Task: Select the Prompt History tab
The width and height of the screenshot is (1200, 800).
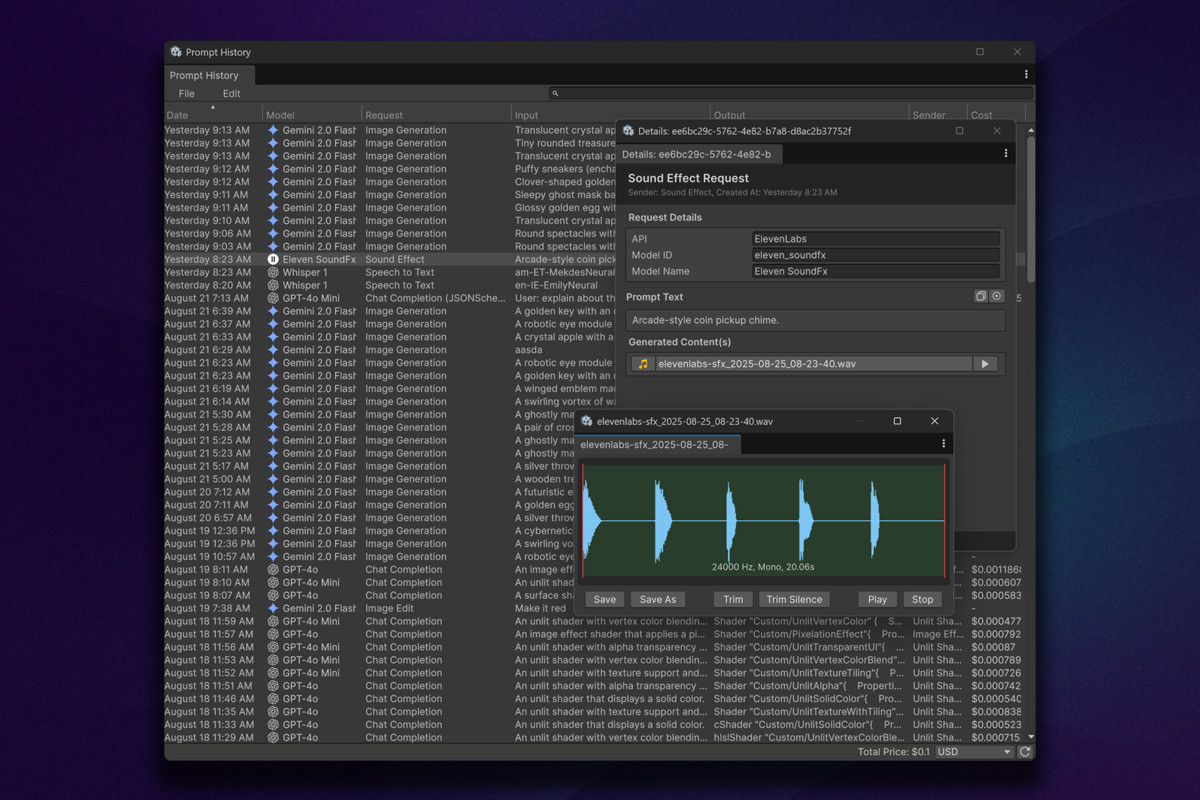Action: coord(207,75)
